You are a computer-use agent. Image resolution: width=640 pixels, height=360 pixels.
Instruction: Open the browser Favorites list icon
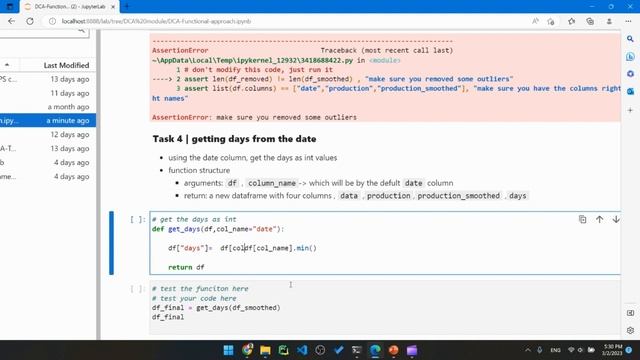(x=571, y=21)
